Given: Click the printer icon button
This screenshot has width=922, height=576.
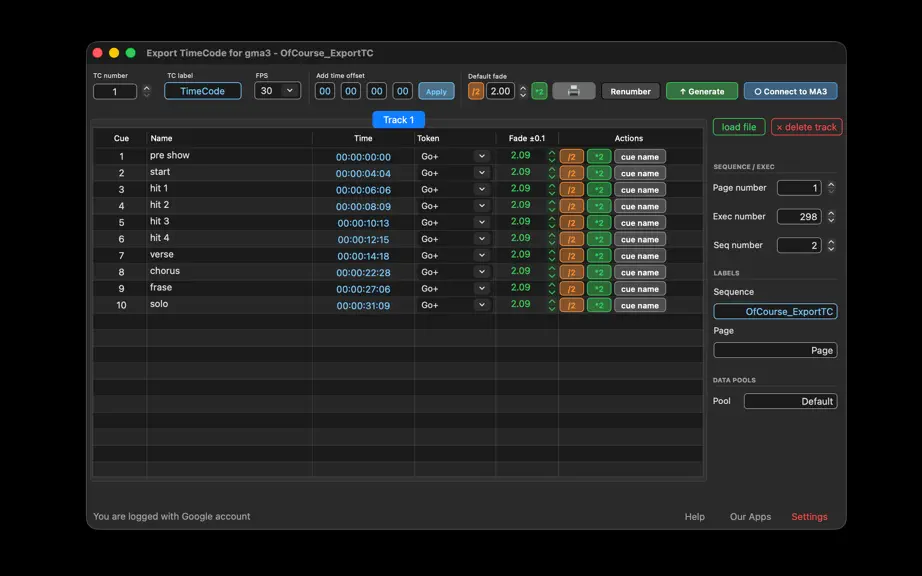Looking at the screenshot, I should tap(574, 91).
